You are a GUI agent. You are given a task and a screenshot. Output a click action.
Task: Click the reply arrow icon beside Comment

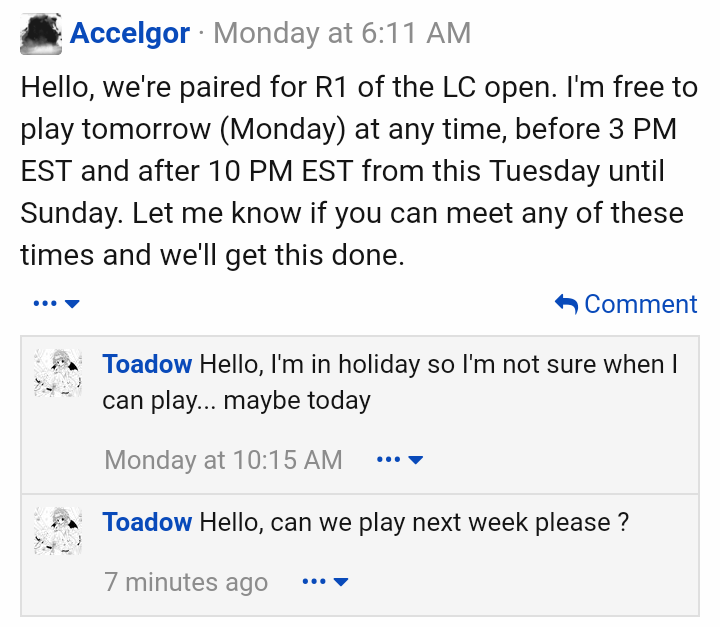(x=566, y=304)
